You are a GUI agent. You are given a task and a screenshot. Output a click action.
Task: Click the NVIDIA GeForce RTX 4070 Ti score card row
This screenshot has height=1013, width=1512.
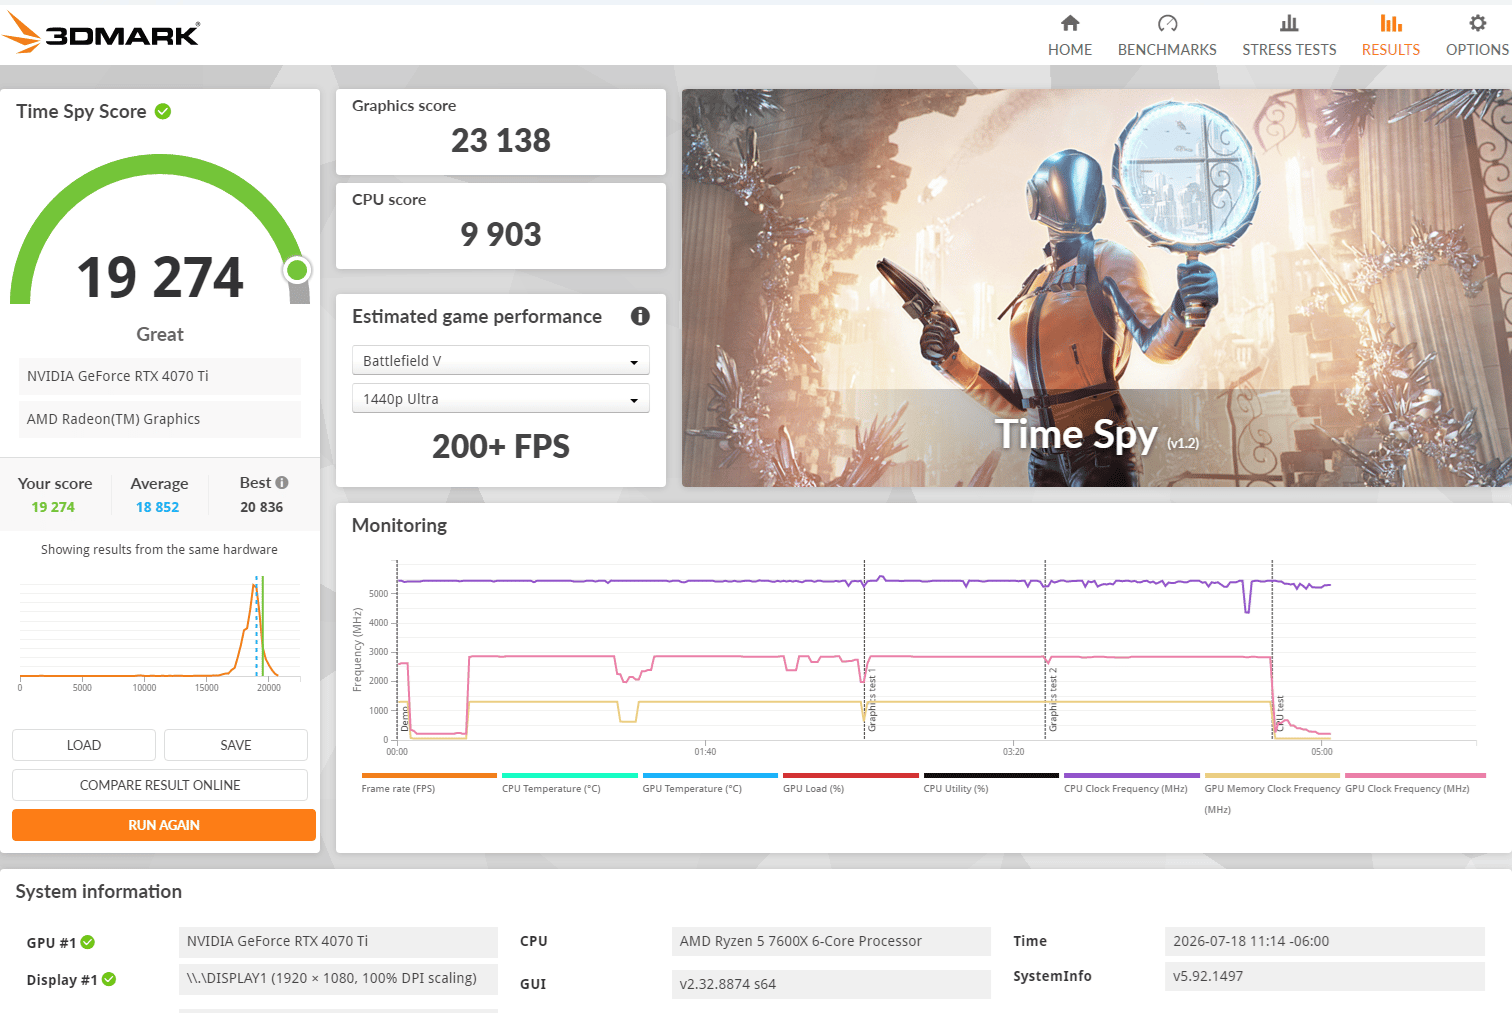pyautogui.click(x=160, y=376)
